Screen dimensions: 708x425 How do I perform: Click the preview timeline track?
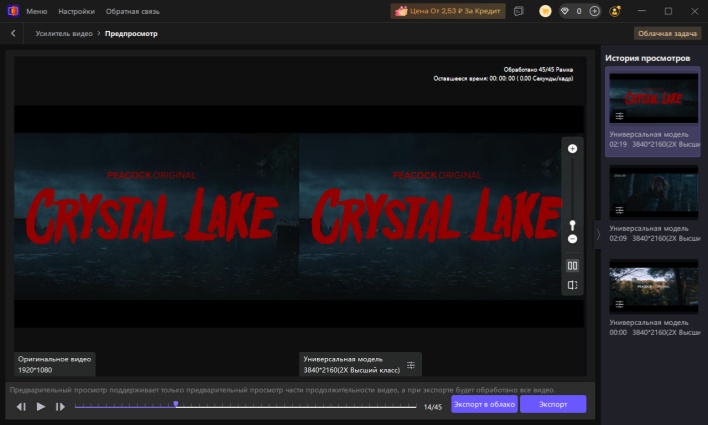245,406
